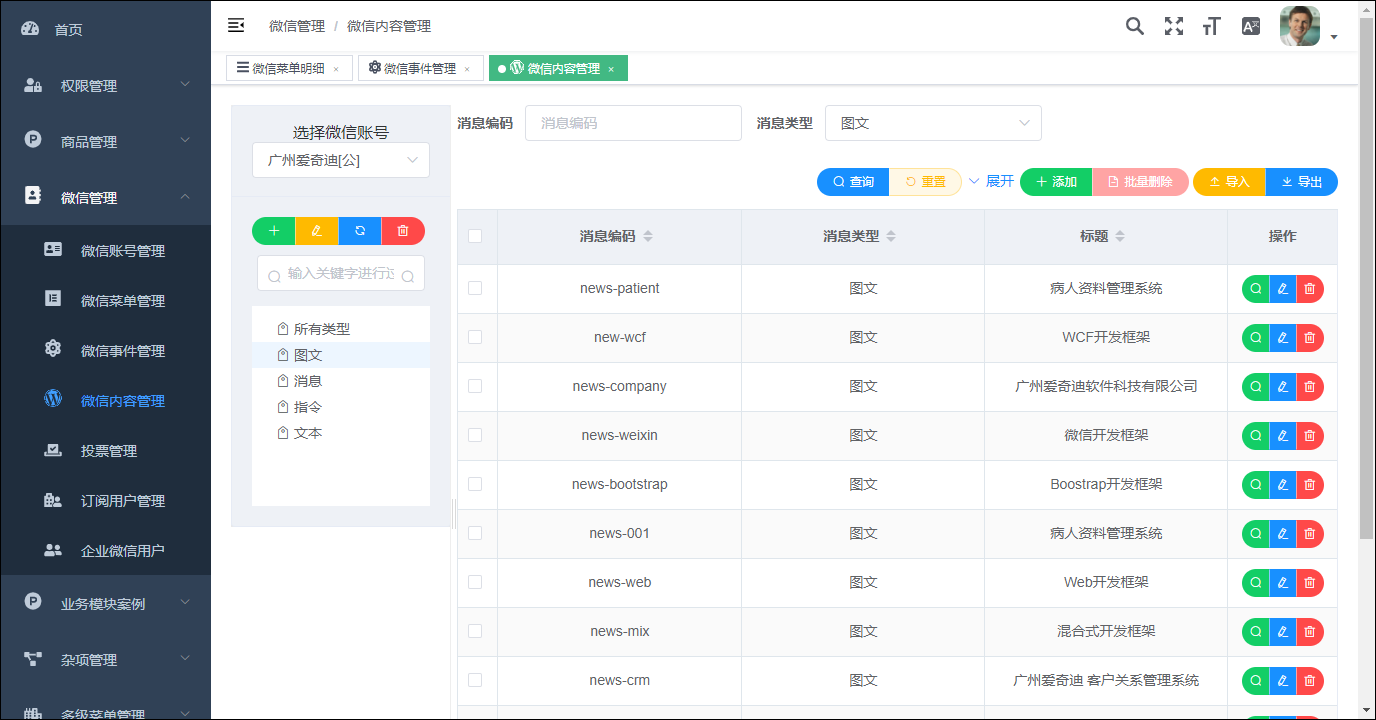This screenshot has height=720, width=1376.
Task: Open the font size setting icon
Action: pos(1212,26)
